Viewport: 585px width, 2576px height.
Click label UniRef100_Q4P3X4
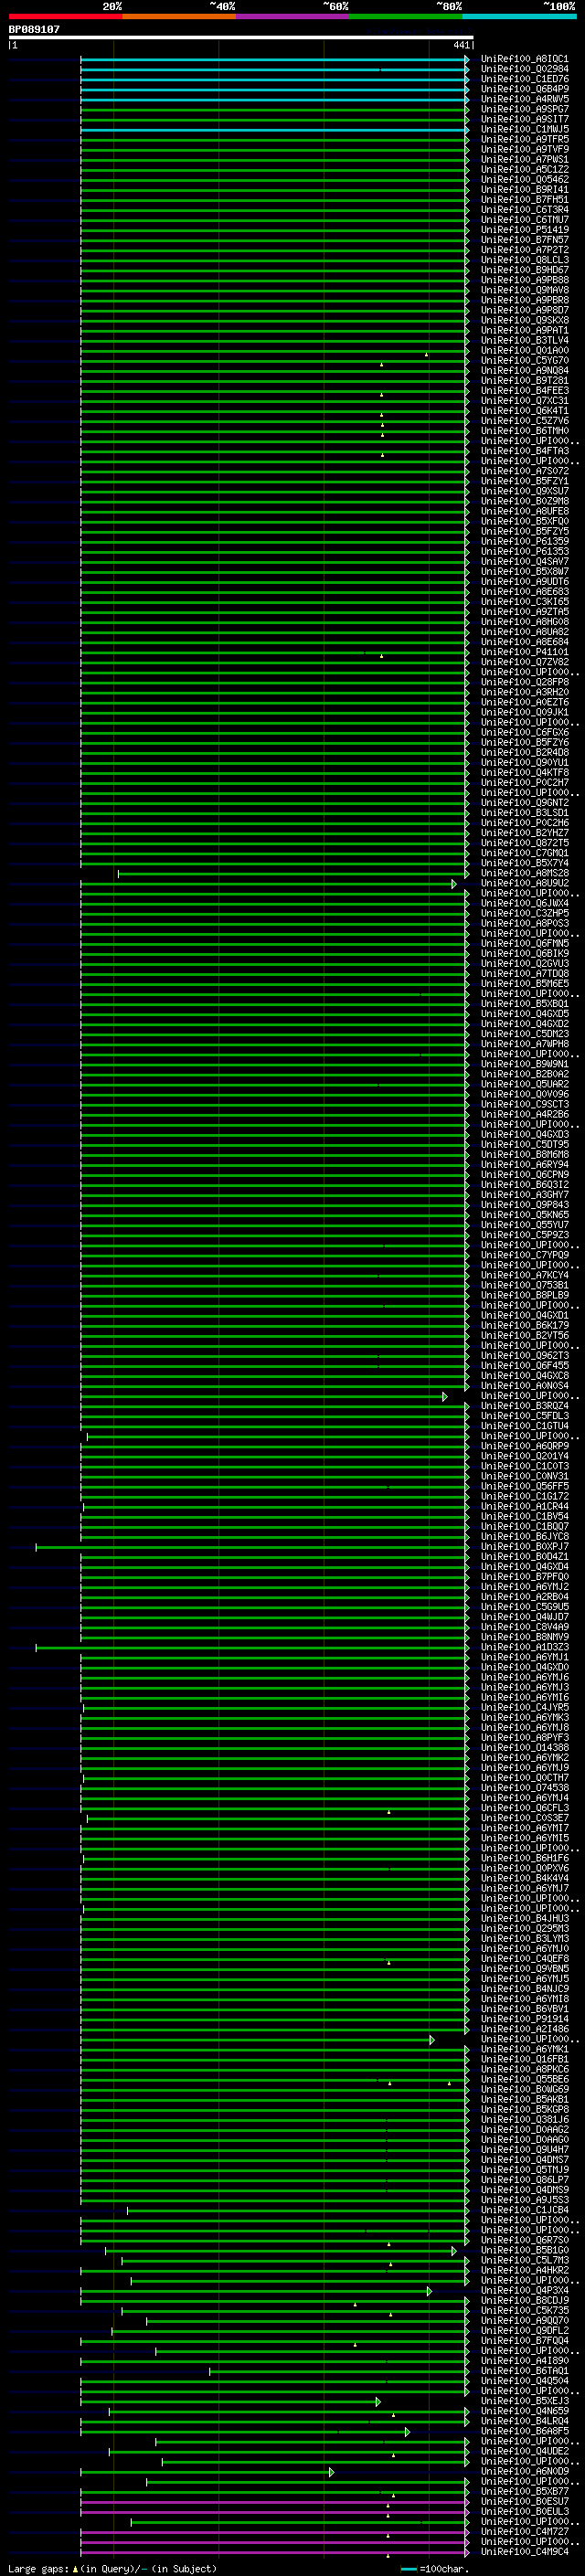click(524, 2290)
